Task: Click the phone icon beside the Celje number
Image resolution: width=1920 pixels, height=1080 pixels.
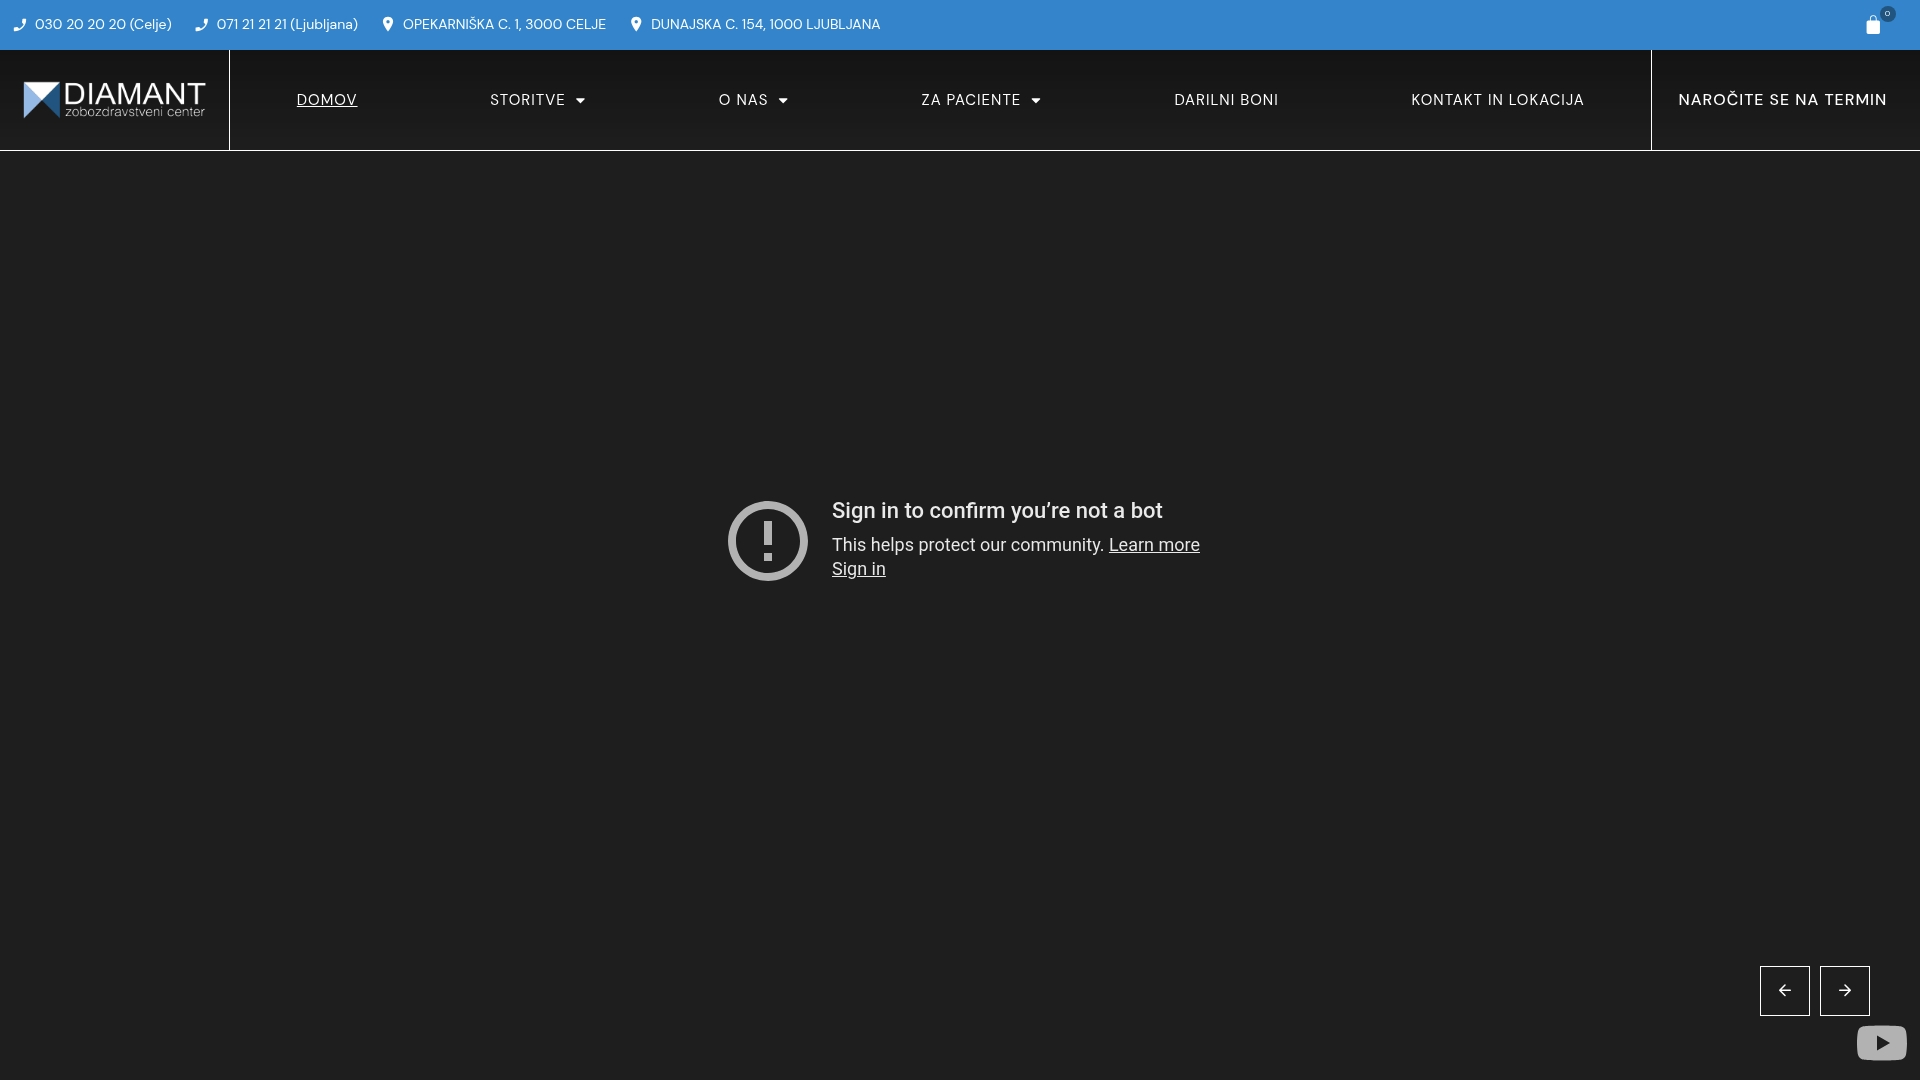Action: coord(20,24)
